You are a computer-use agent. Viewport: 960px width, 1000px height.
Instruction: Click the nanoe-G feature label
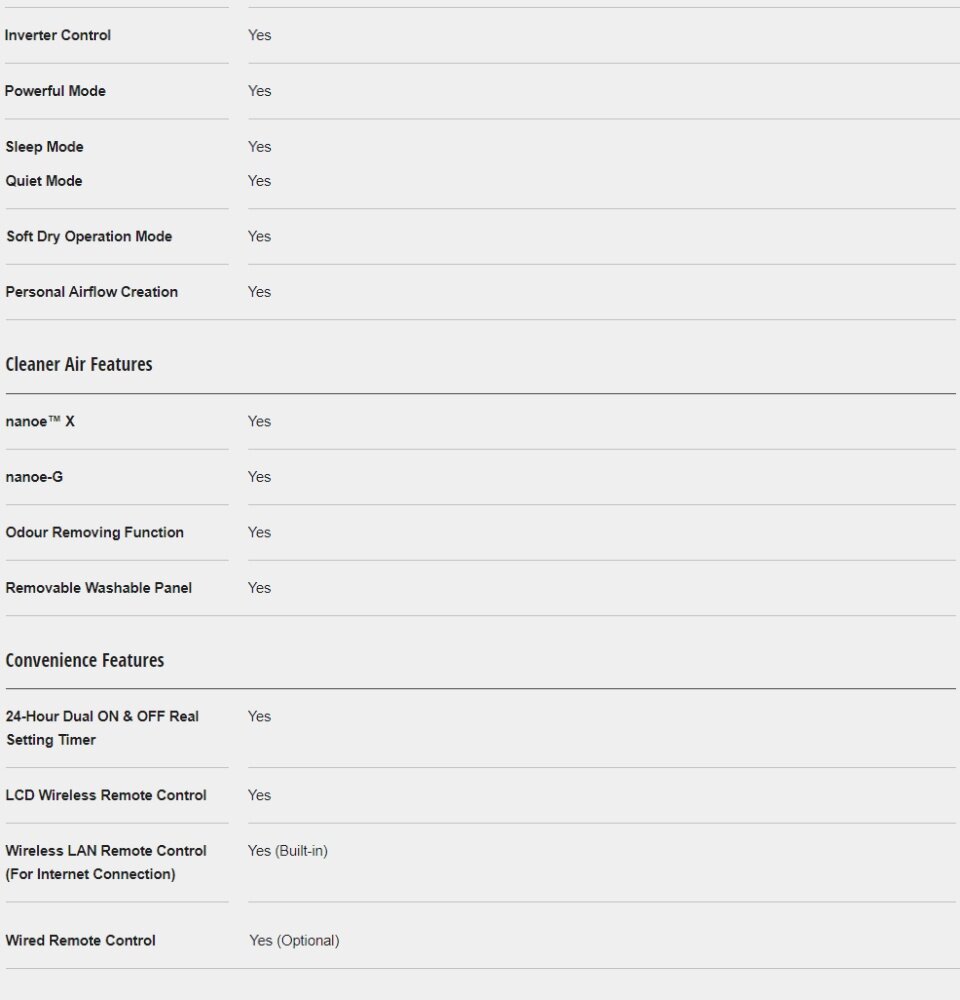(34, 476)
